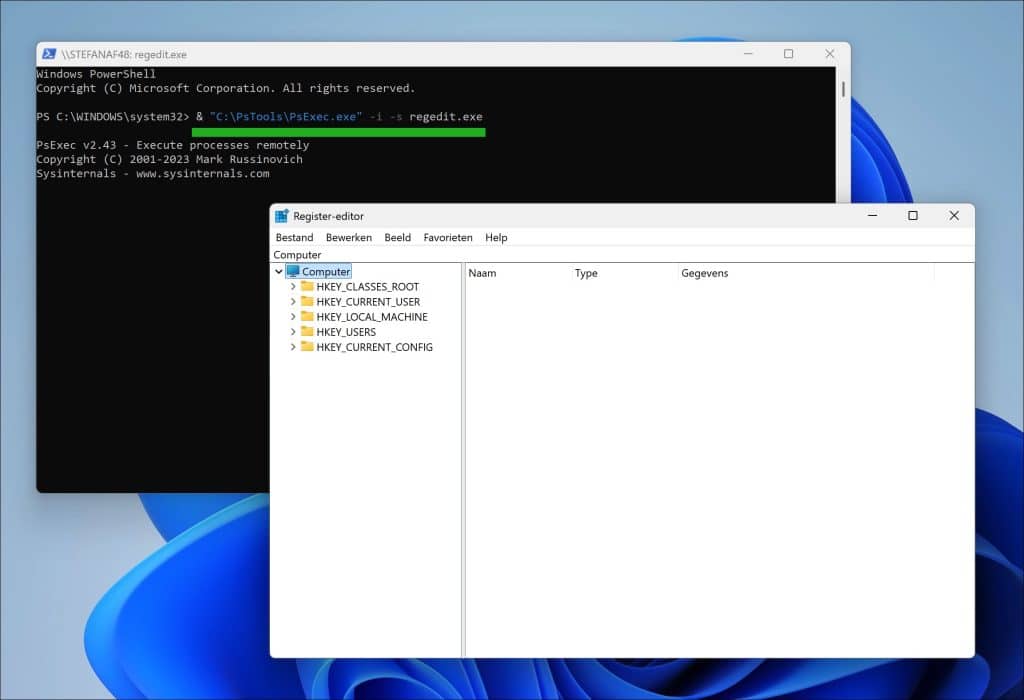Click the Computer icon in the registry tree
Image resolution: width=1024 pixels, height=700 pixels.
click(293, 272)
